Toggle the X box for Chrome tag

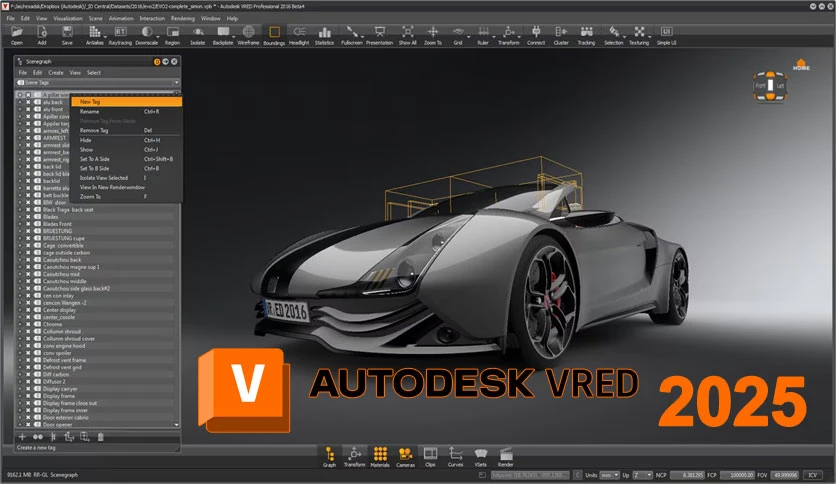tap(28, 324)
